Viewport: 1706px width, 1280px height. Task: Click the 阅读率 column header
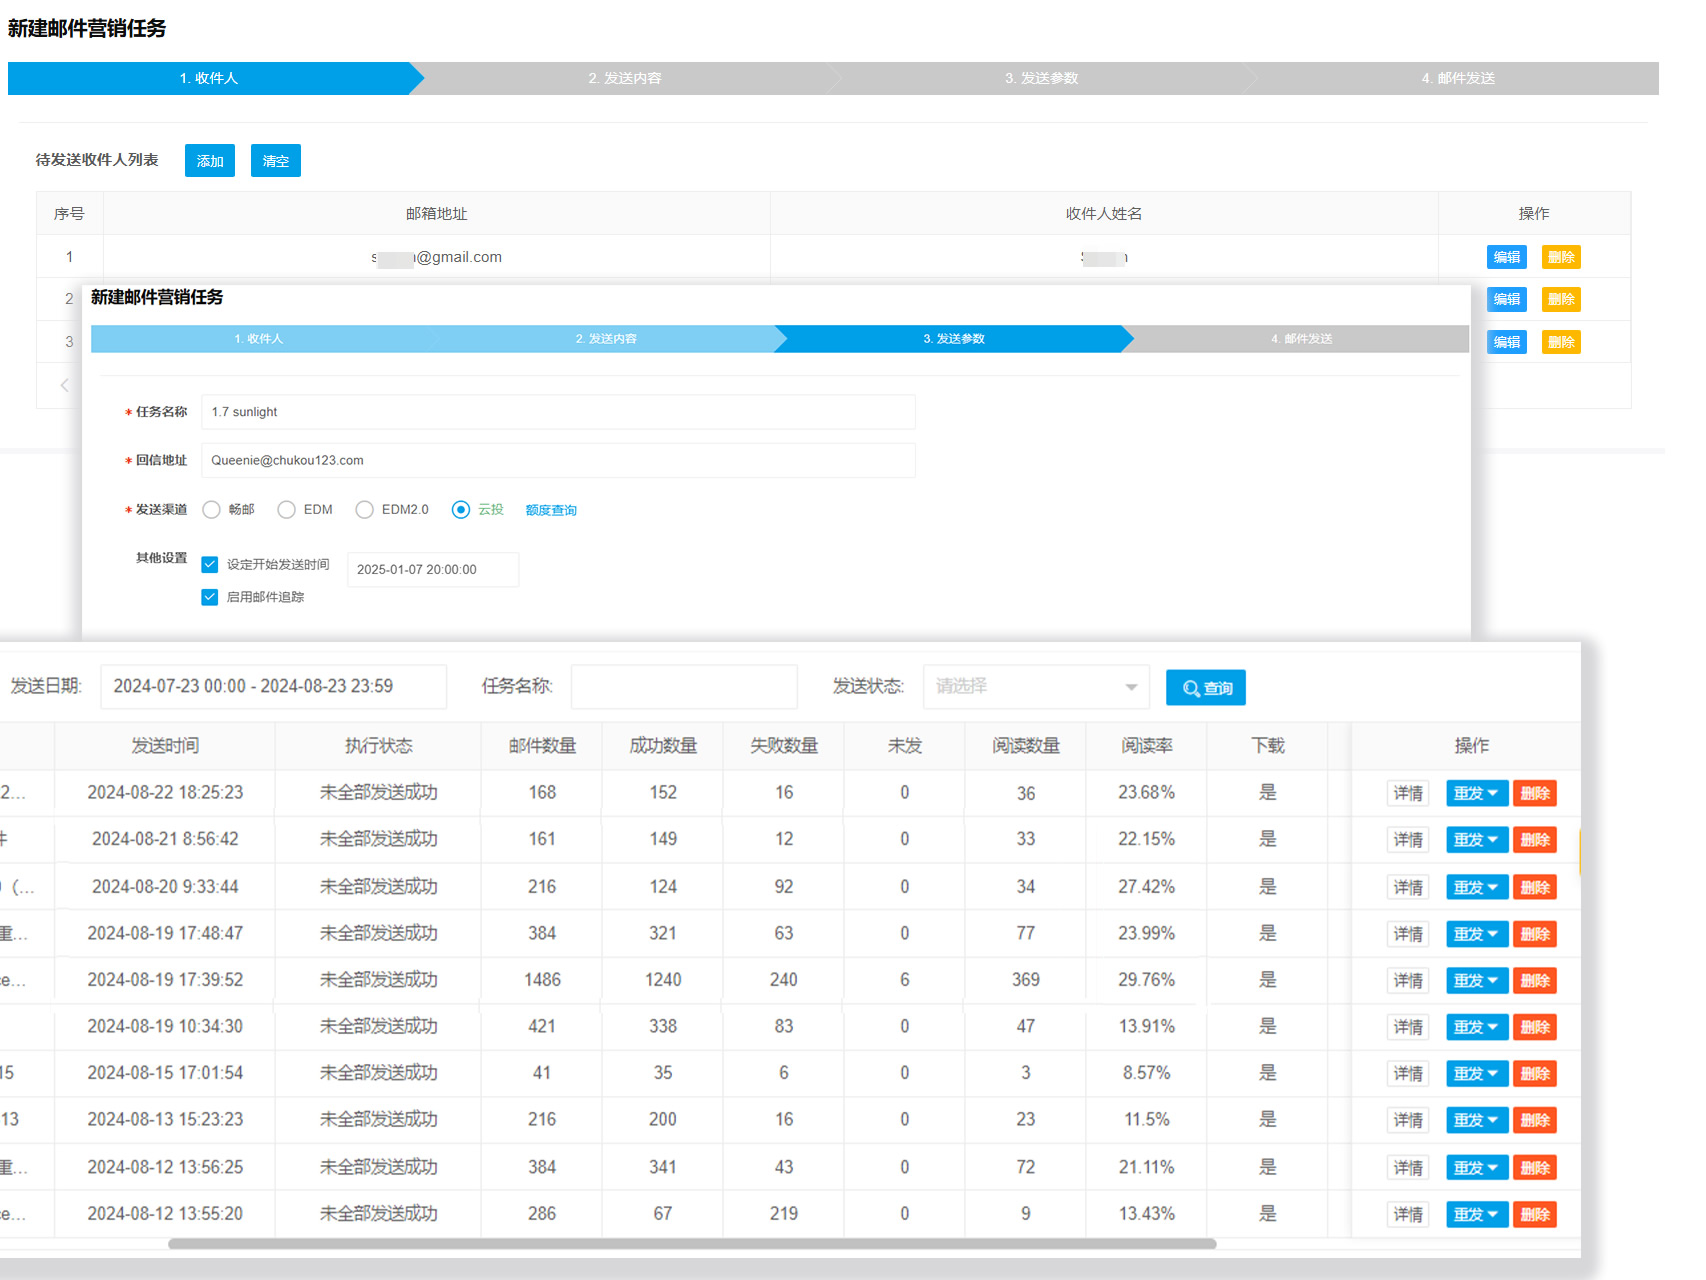click(1146, 746)
